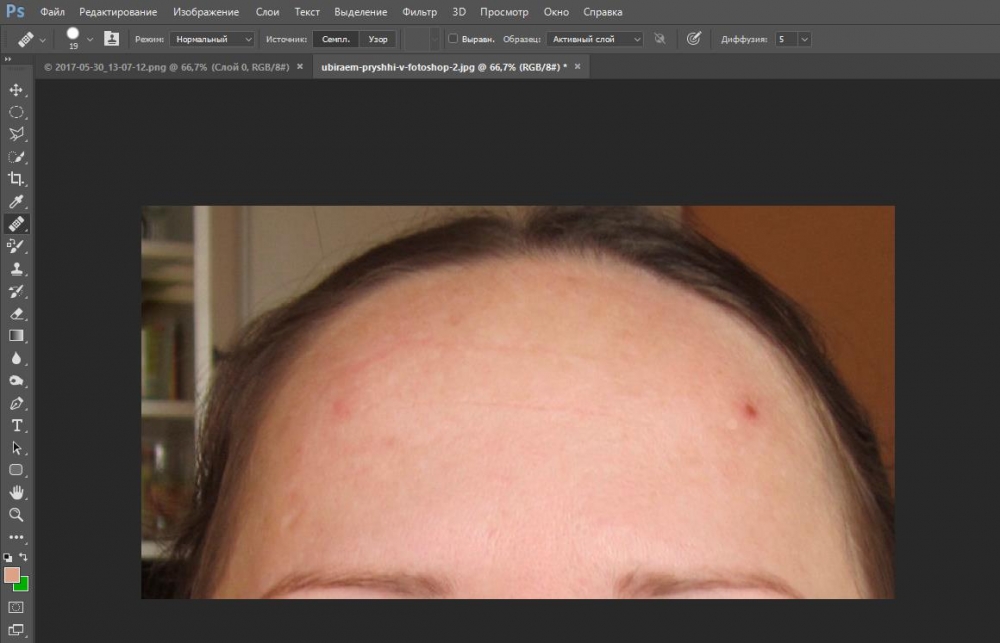Select the Move tool
The width and height of the screenshot is (1000, 643).
[x=16, y=90]
